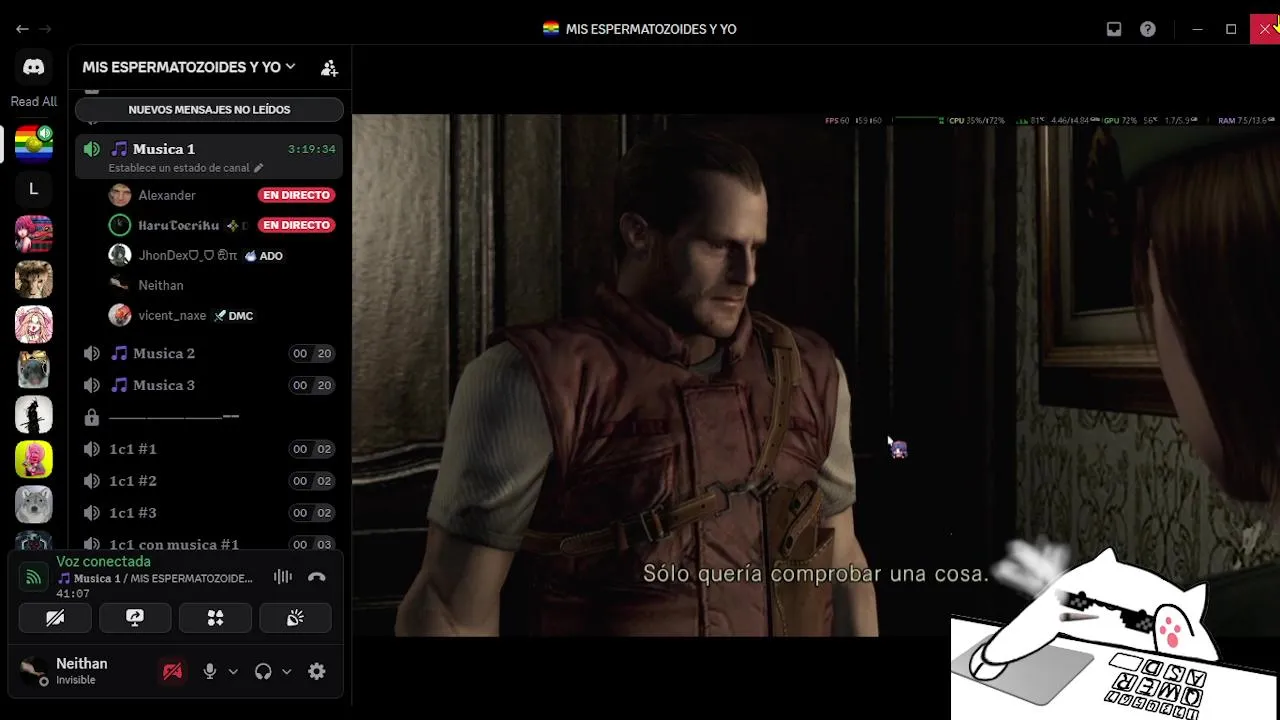Open the yellow-background server icon
1280x720 pixels.
tap(33, 459)
